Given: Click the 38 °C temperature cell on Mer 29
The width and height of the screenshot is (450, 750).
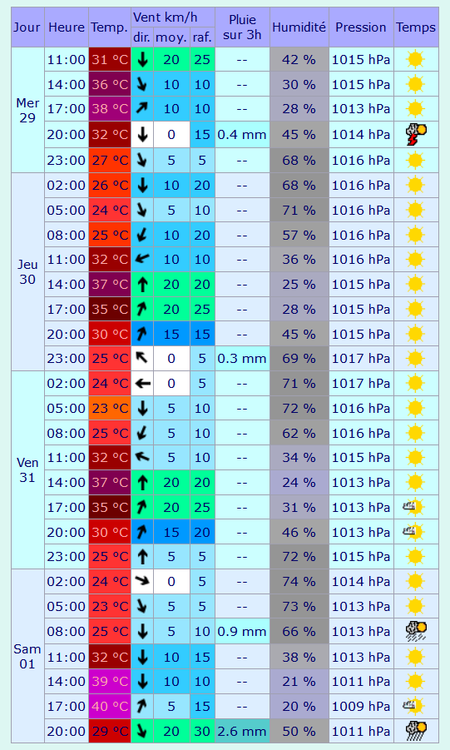Looking at the screenshot, I should click(x=110, y=109).
